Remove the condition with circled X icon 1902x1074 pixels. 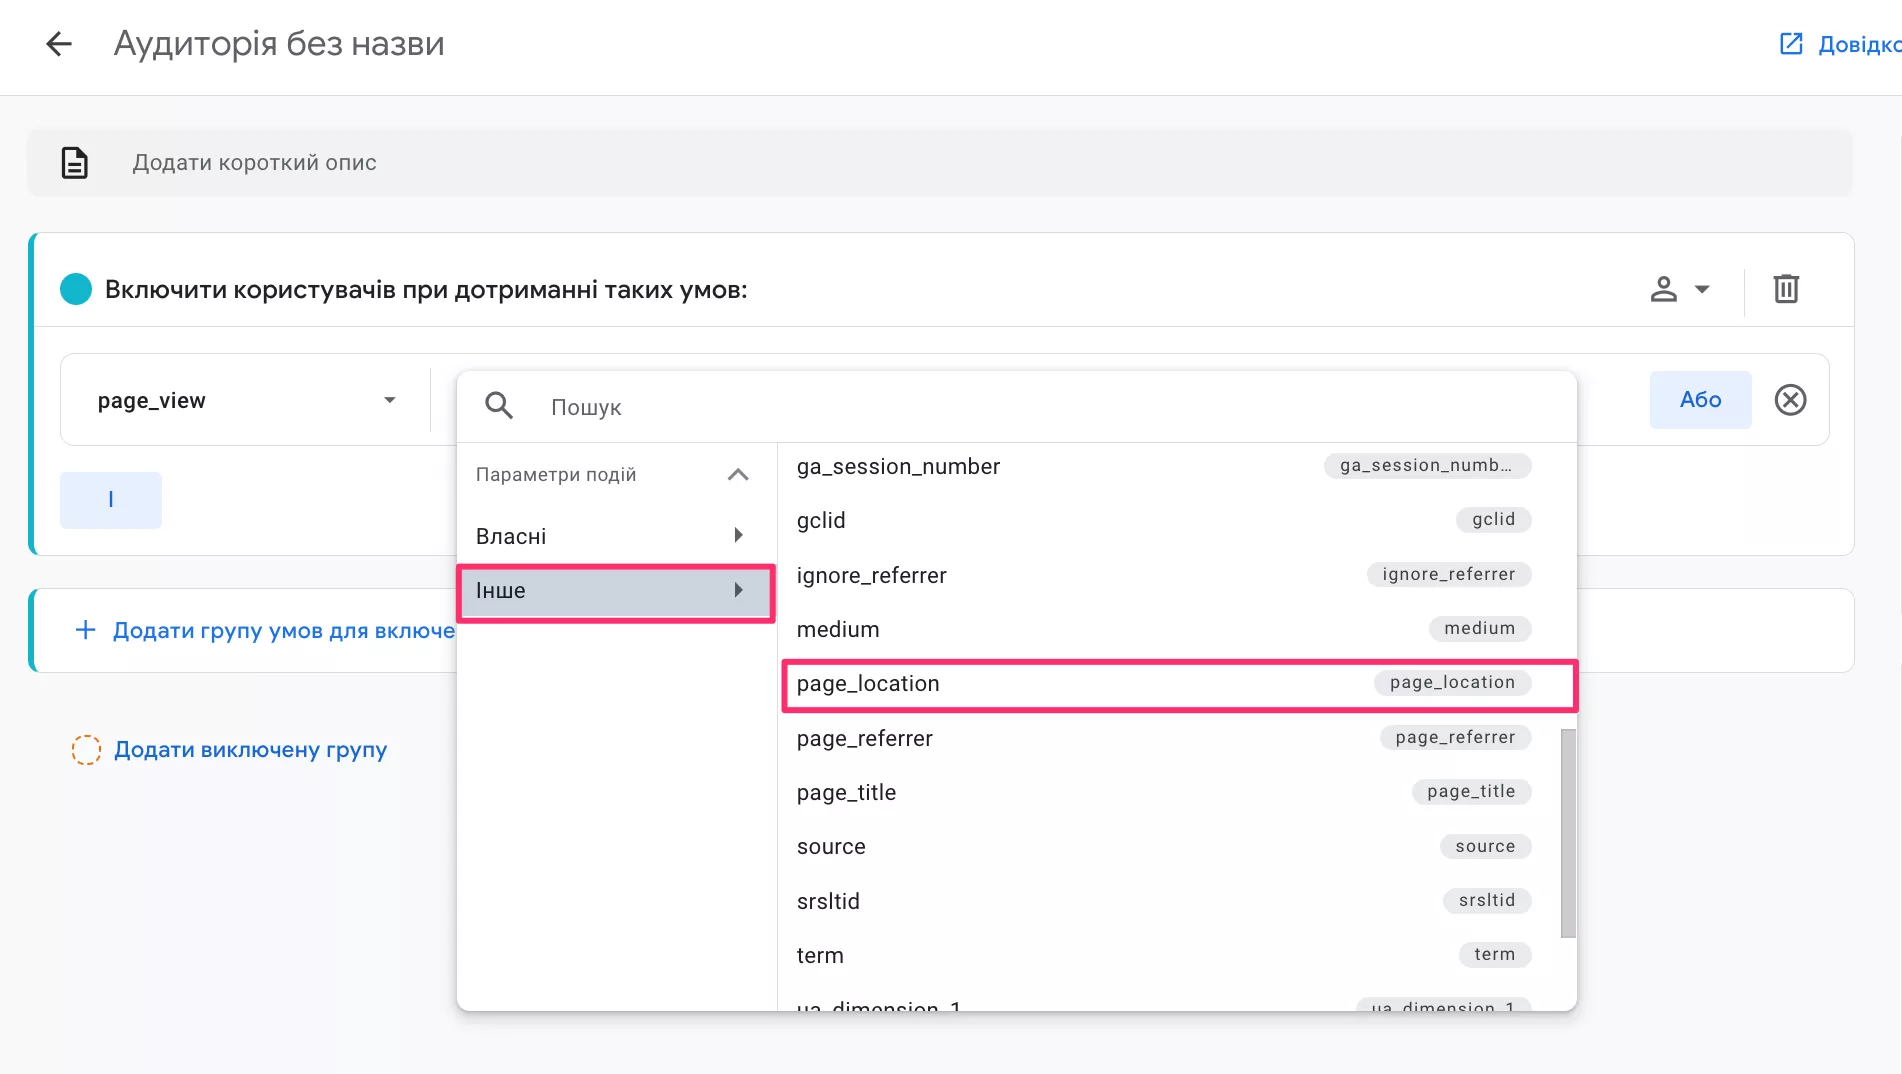click(x=1790, y=400)
